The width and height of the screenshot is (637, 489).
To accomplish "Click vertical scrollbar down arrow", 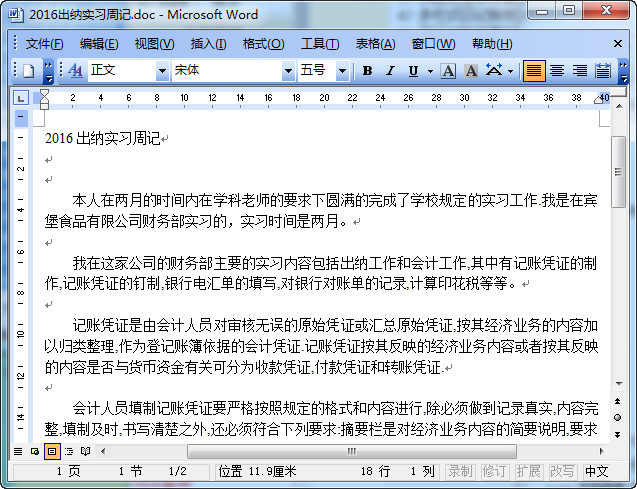I will pos(619,384).
